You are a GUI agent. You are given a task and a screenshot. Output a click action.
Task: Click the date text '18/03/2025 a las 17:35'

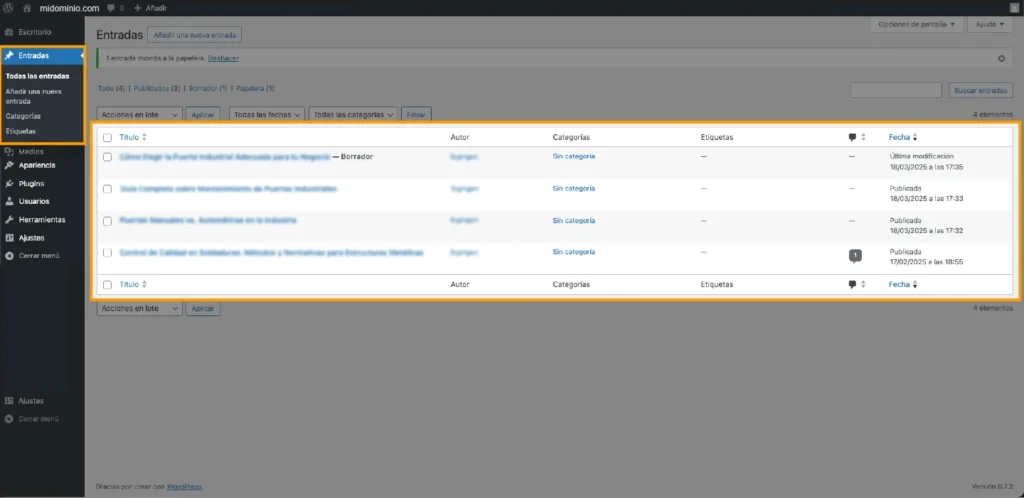(x=926, y=167)
